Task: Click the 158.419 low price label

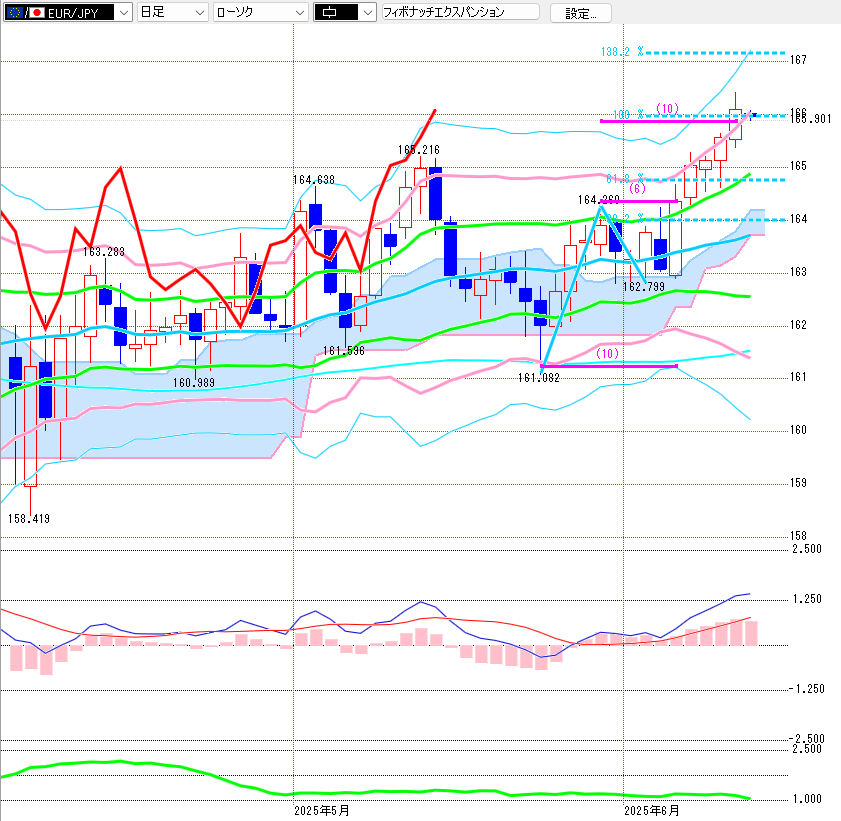Action: [28, 519]
